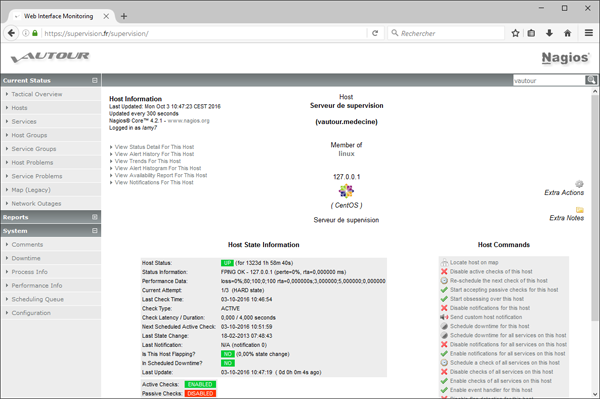Click megaphone icon for custom host notification
The width and height of the screenshot is (600, 399).
[x=444, y=317]
